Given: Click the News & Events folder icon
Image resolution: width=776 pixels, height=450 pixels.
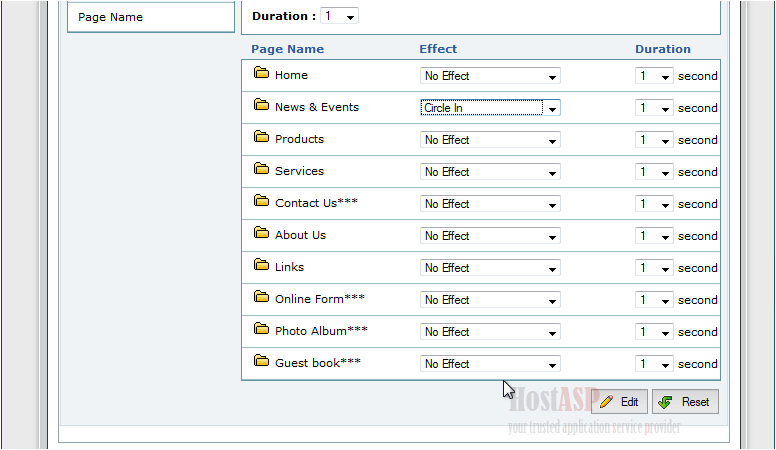Looking at the screenshot, I should coord(261,104).
